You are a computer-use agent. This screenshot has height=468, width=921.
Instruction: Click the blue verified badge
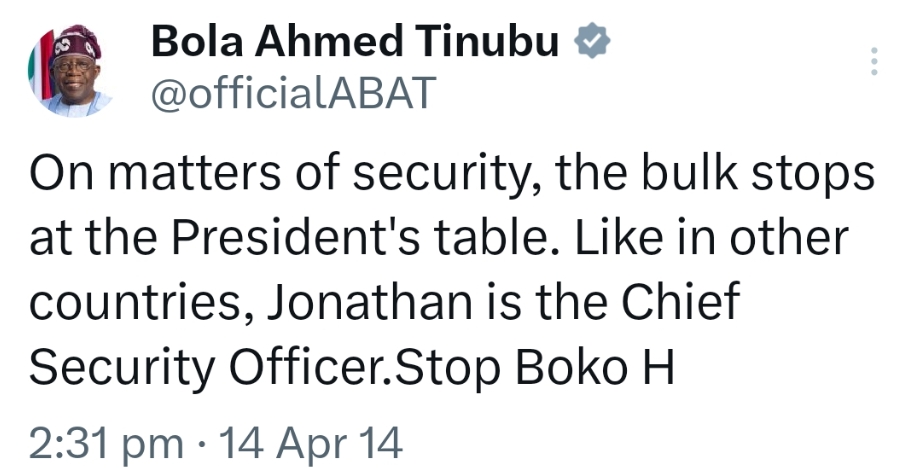click(592, 41)
